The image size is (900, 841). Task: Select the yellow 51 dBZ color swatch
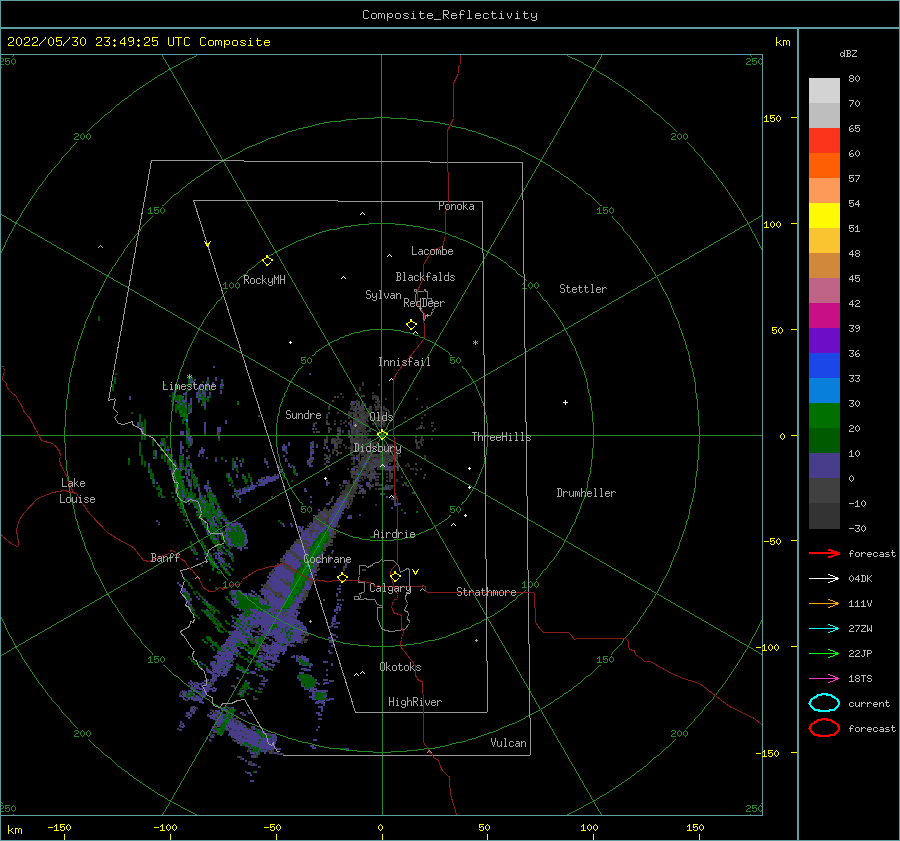click(x=824, y=216)
